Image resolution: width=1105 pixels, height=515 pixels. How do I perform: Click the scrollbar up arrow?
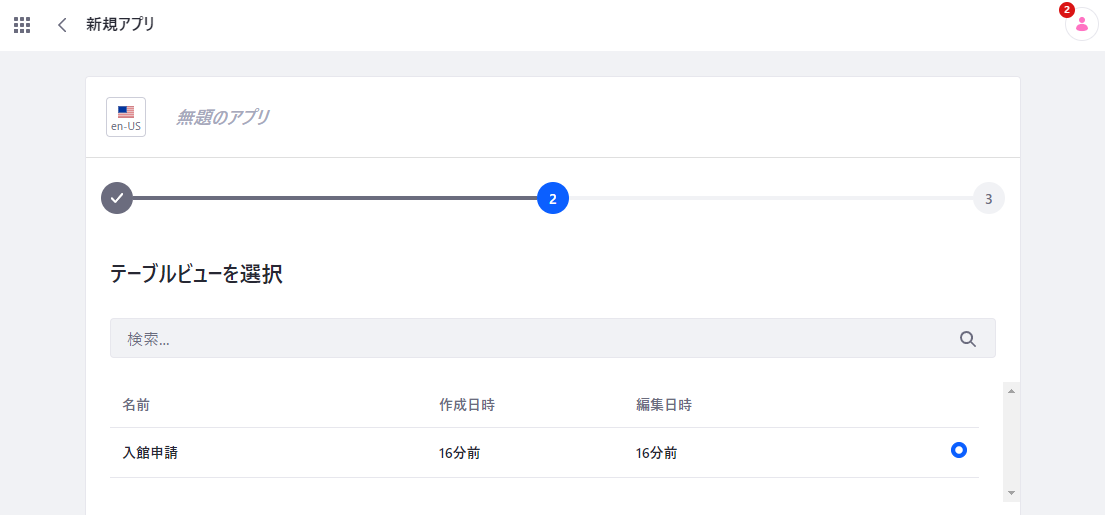point(1011,391)
